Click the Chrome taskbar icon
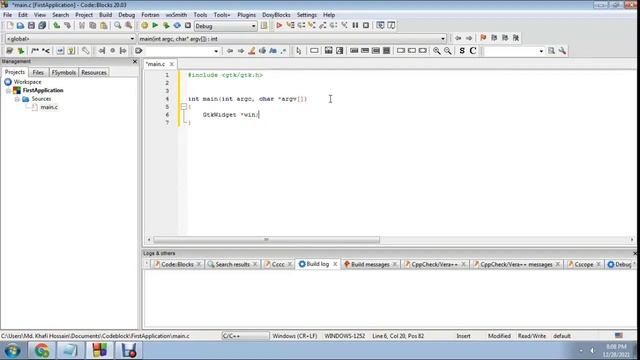Viewport: 640px width, 360px height. point(42,350)
